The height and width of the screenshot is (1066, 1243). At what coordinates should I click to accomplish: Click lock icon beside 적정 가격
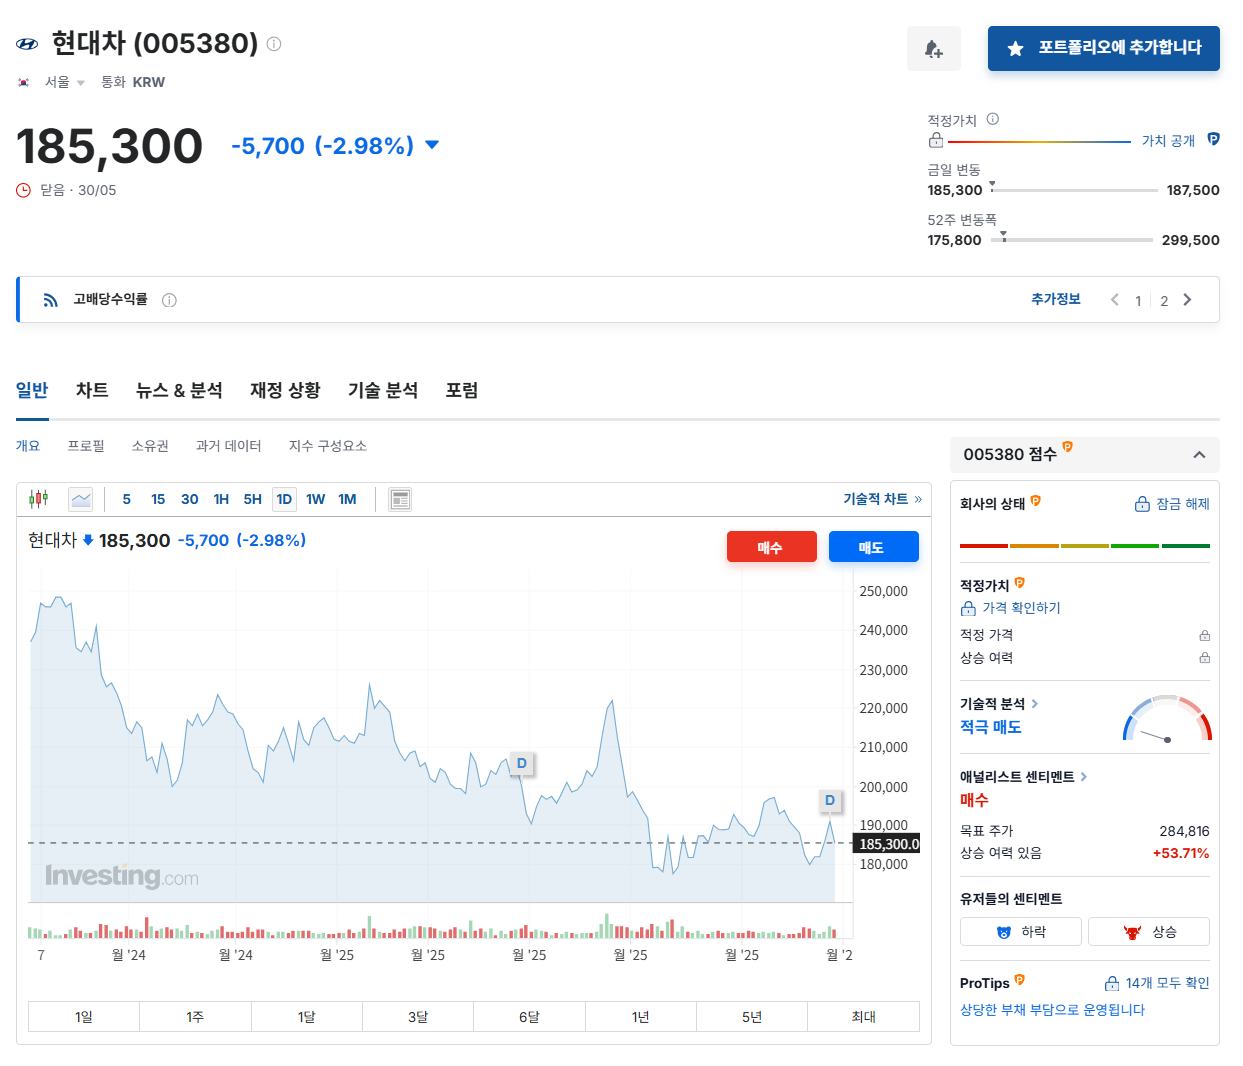pos(1204,635)
